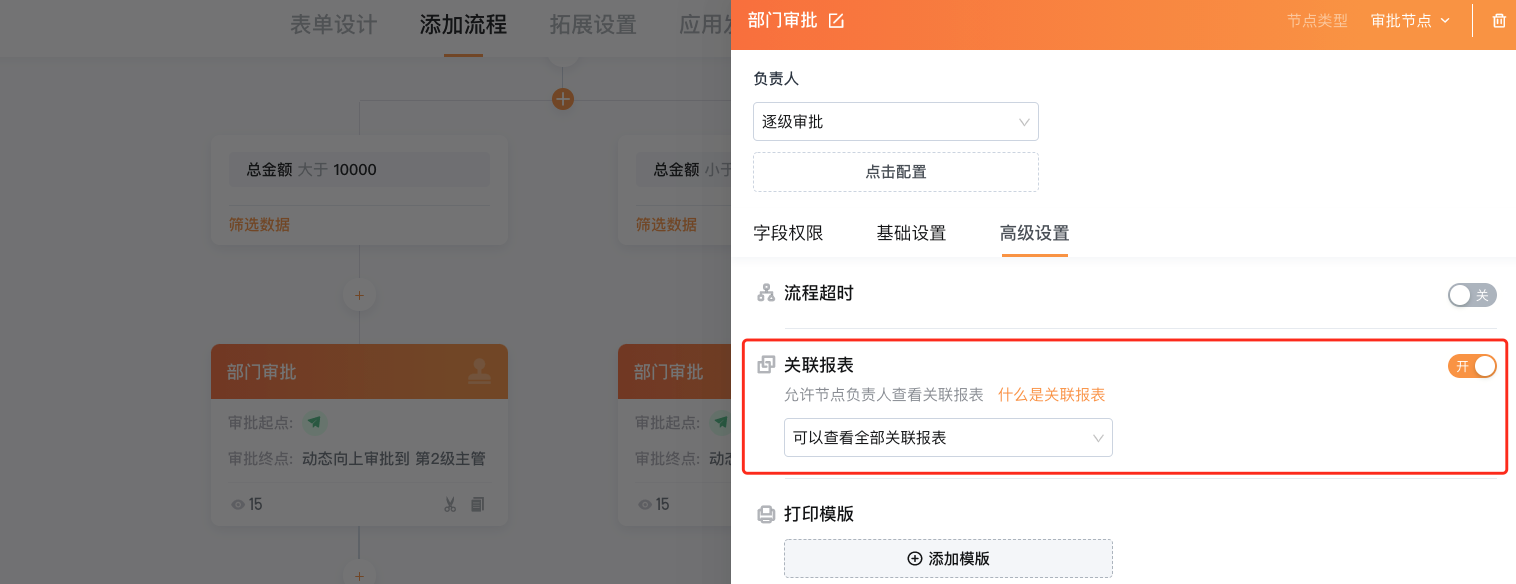The image size is (1516, 584).
Task: Click the copy icon on left 部门审批 card
Action: point(477,504)
